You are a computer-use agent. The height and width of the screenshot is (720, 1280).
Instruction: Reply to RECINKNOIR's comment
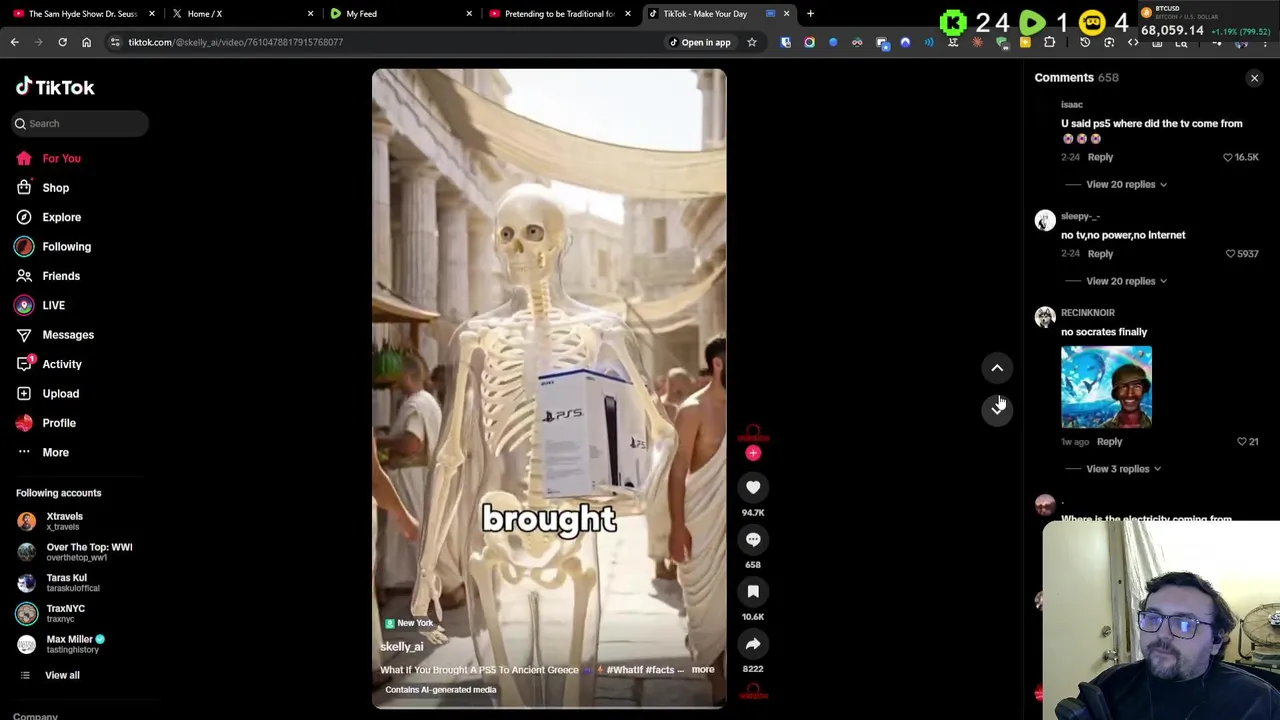click(1109, 441)
